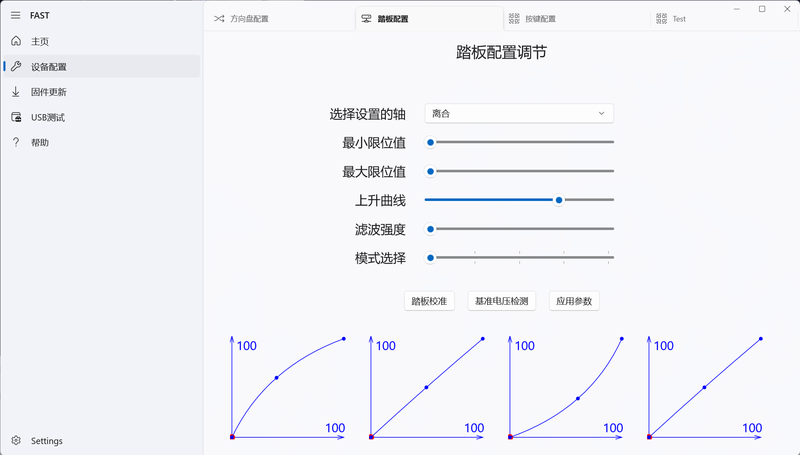Click the shuffle icon on 方向盘配置 tab
The width and height of the screenshot is (800, 455).
tap(219, 18)
